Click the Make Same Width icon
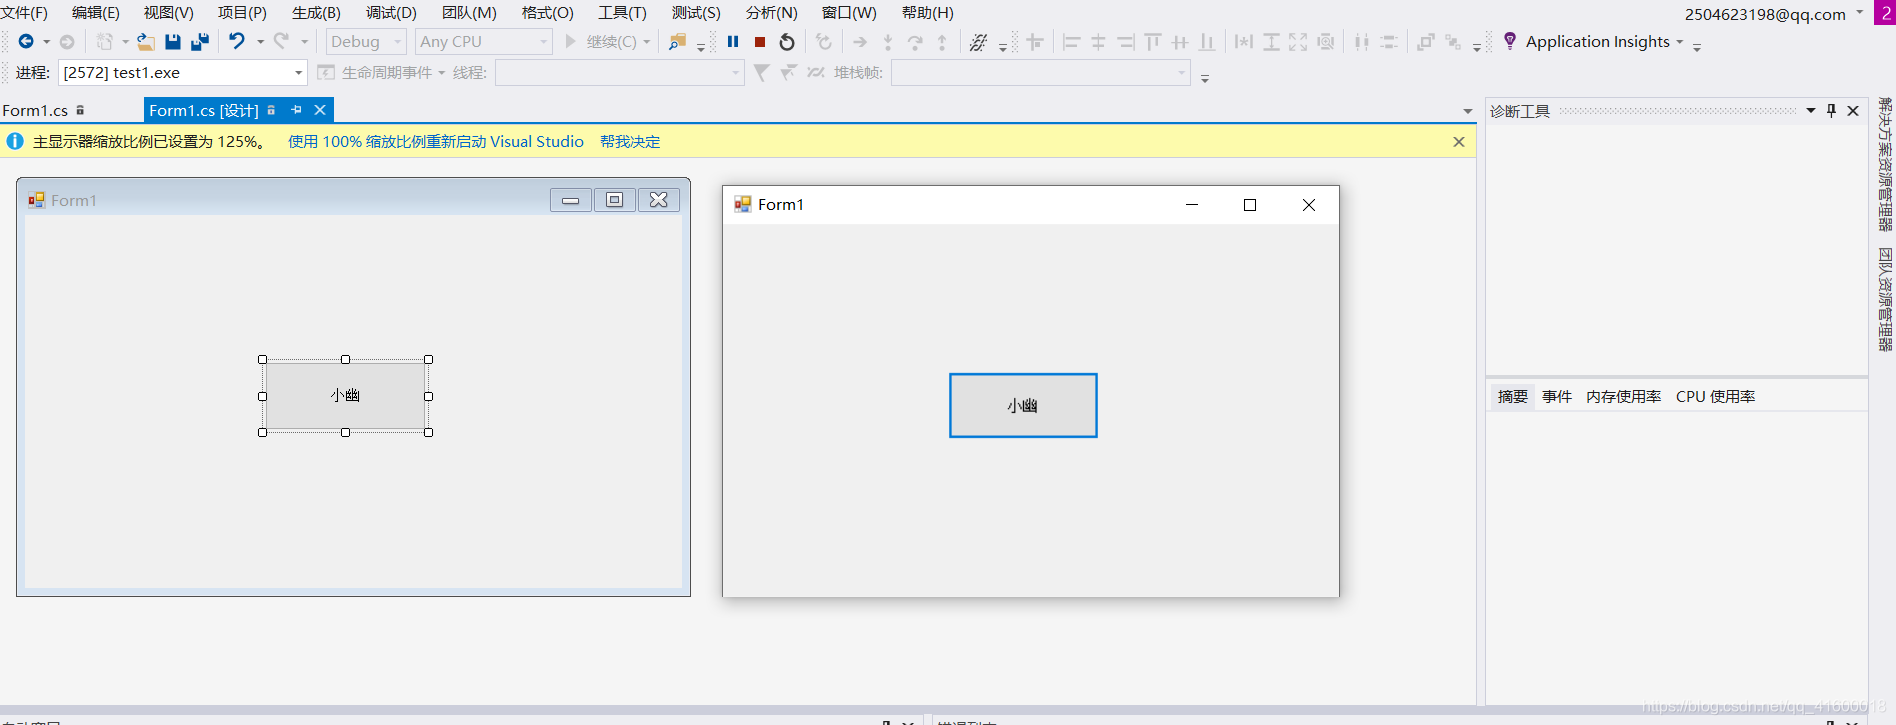 1243,42
